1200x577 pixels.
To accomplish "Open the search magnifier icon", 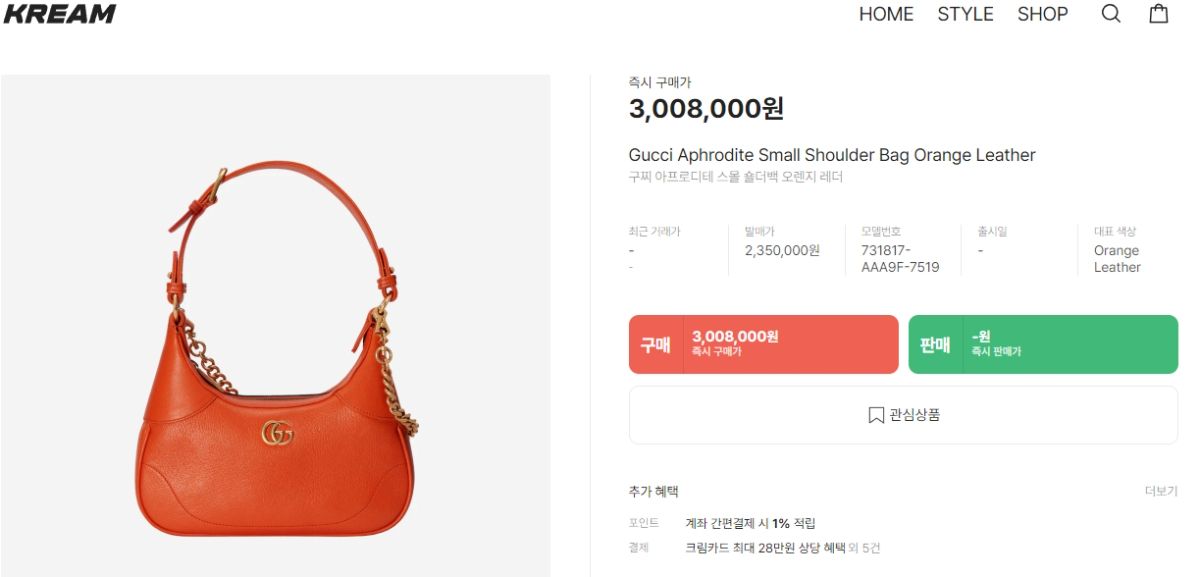I will (x=1111, y=14).
